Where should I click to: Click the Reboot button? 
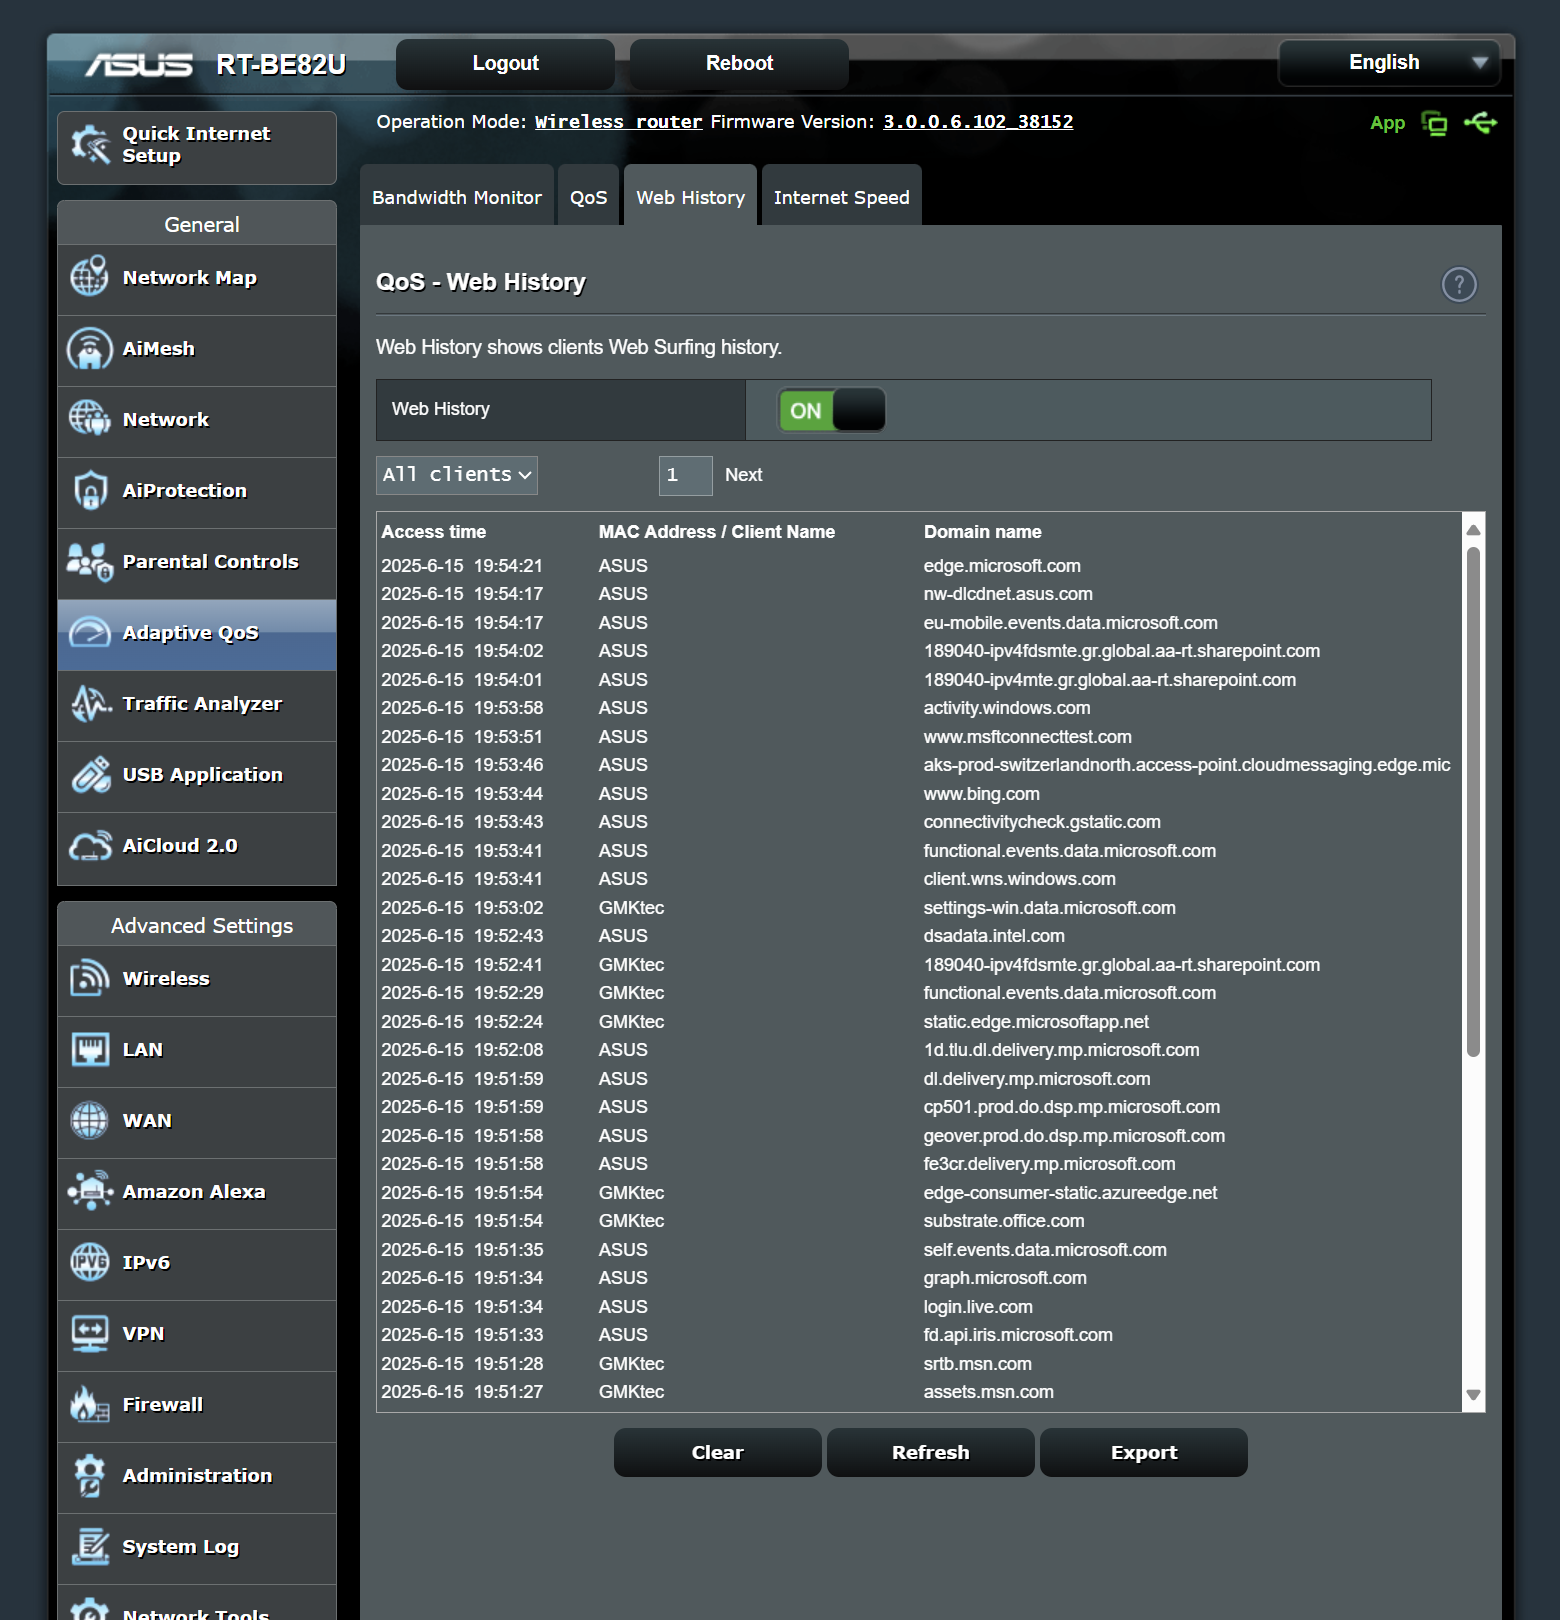tap(739, 63)
